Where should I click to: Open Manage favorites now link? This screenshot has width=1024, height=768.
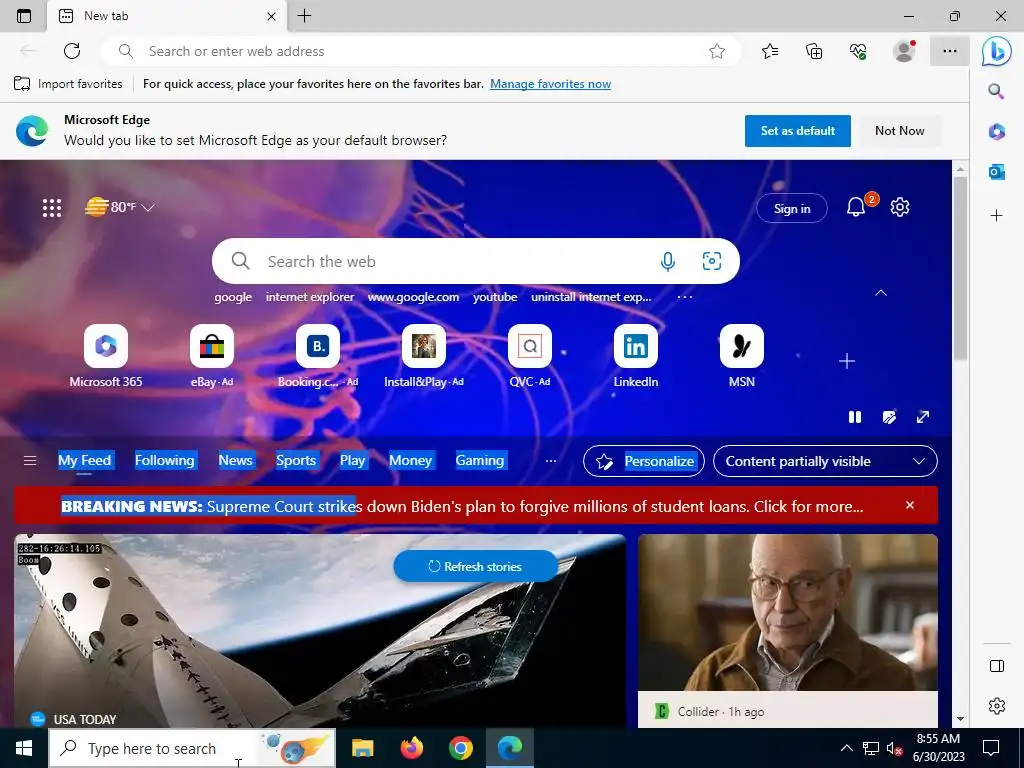(551, 84)
